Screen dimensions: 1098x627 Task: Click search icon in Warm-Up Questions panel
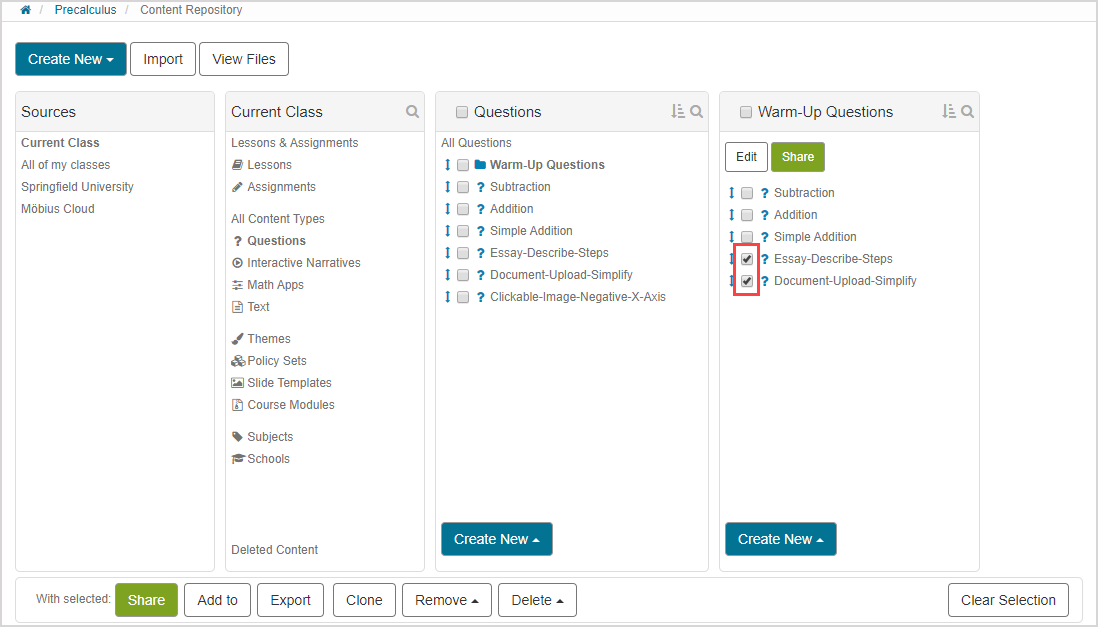coord(967,112)
